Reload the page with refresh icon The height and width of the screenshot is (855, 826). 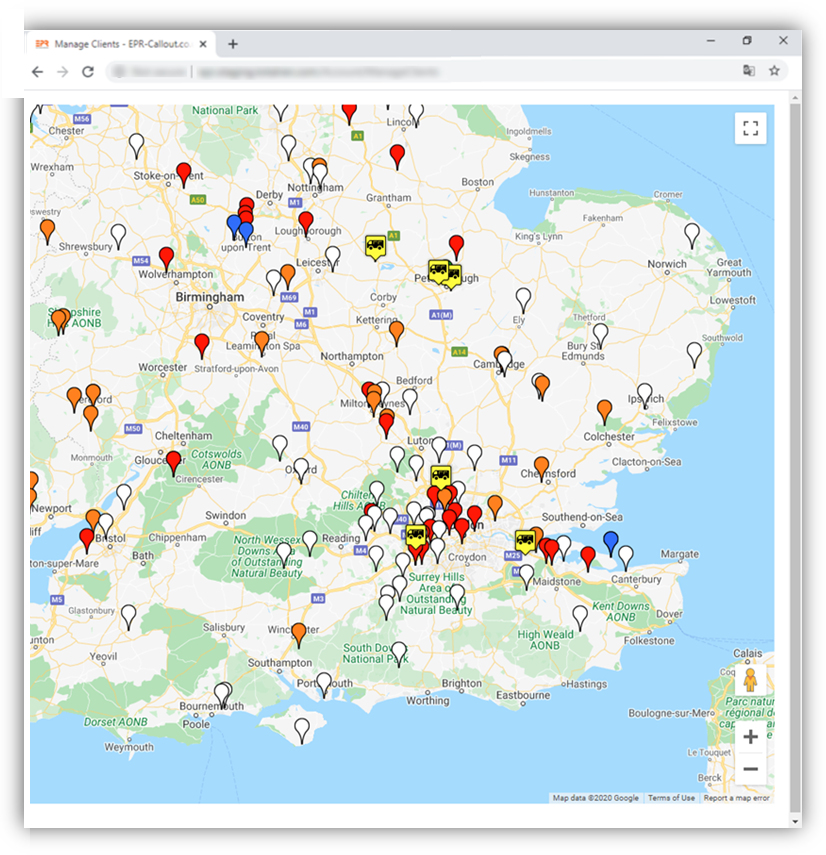88,71
